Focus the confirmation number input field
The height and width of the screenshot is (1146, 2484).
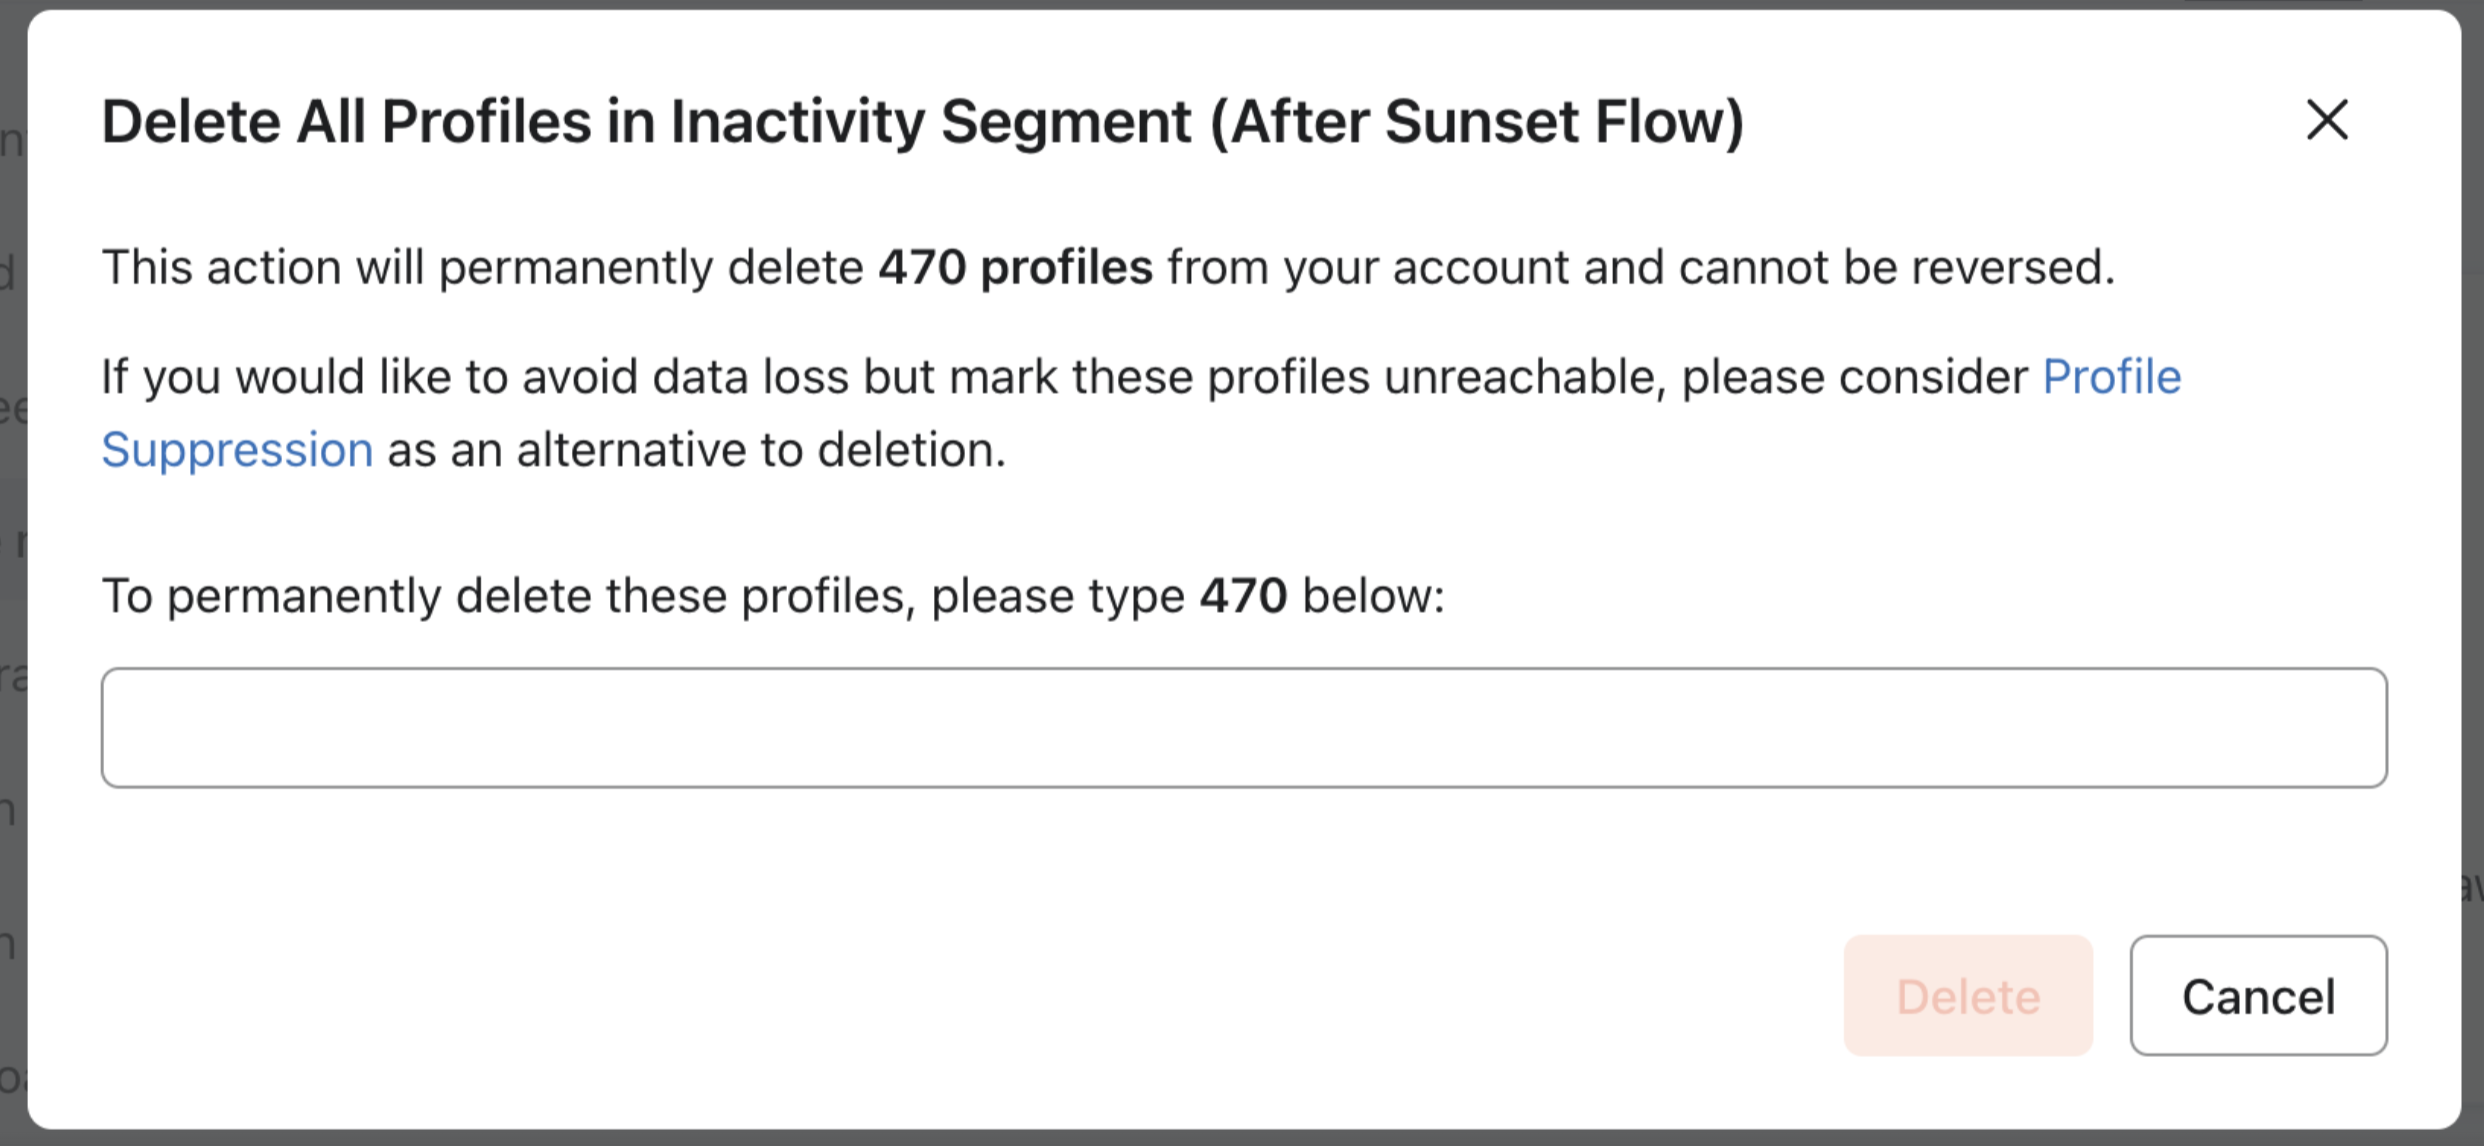(1243, 727)
